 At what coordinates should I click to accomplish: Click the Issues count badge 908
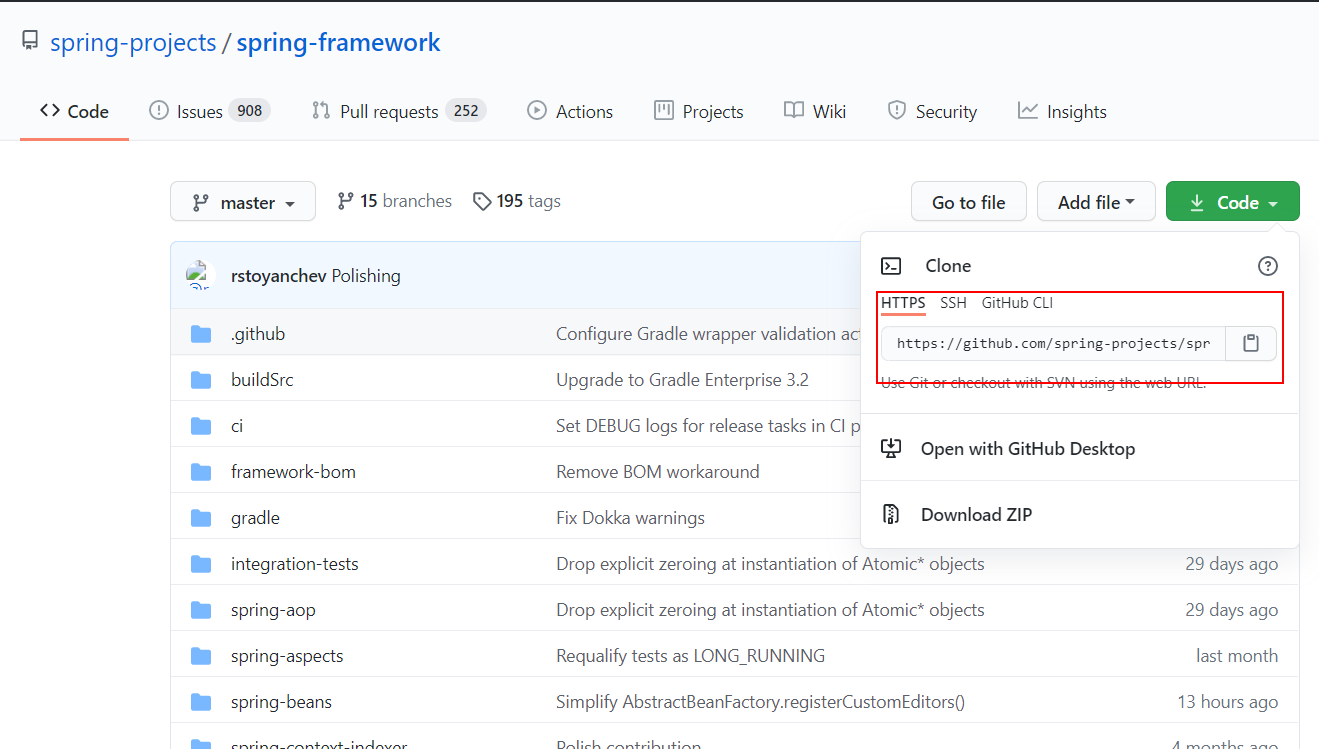coord(249,111)
